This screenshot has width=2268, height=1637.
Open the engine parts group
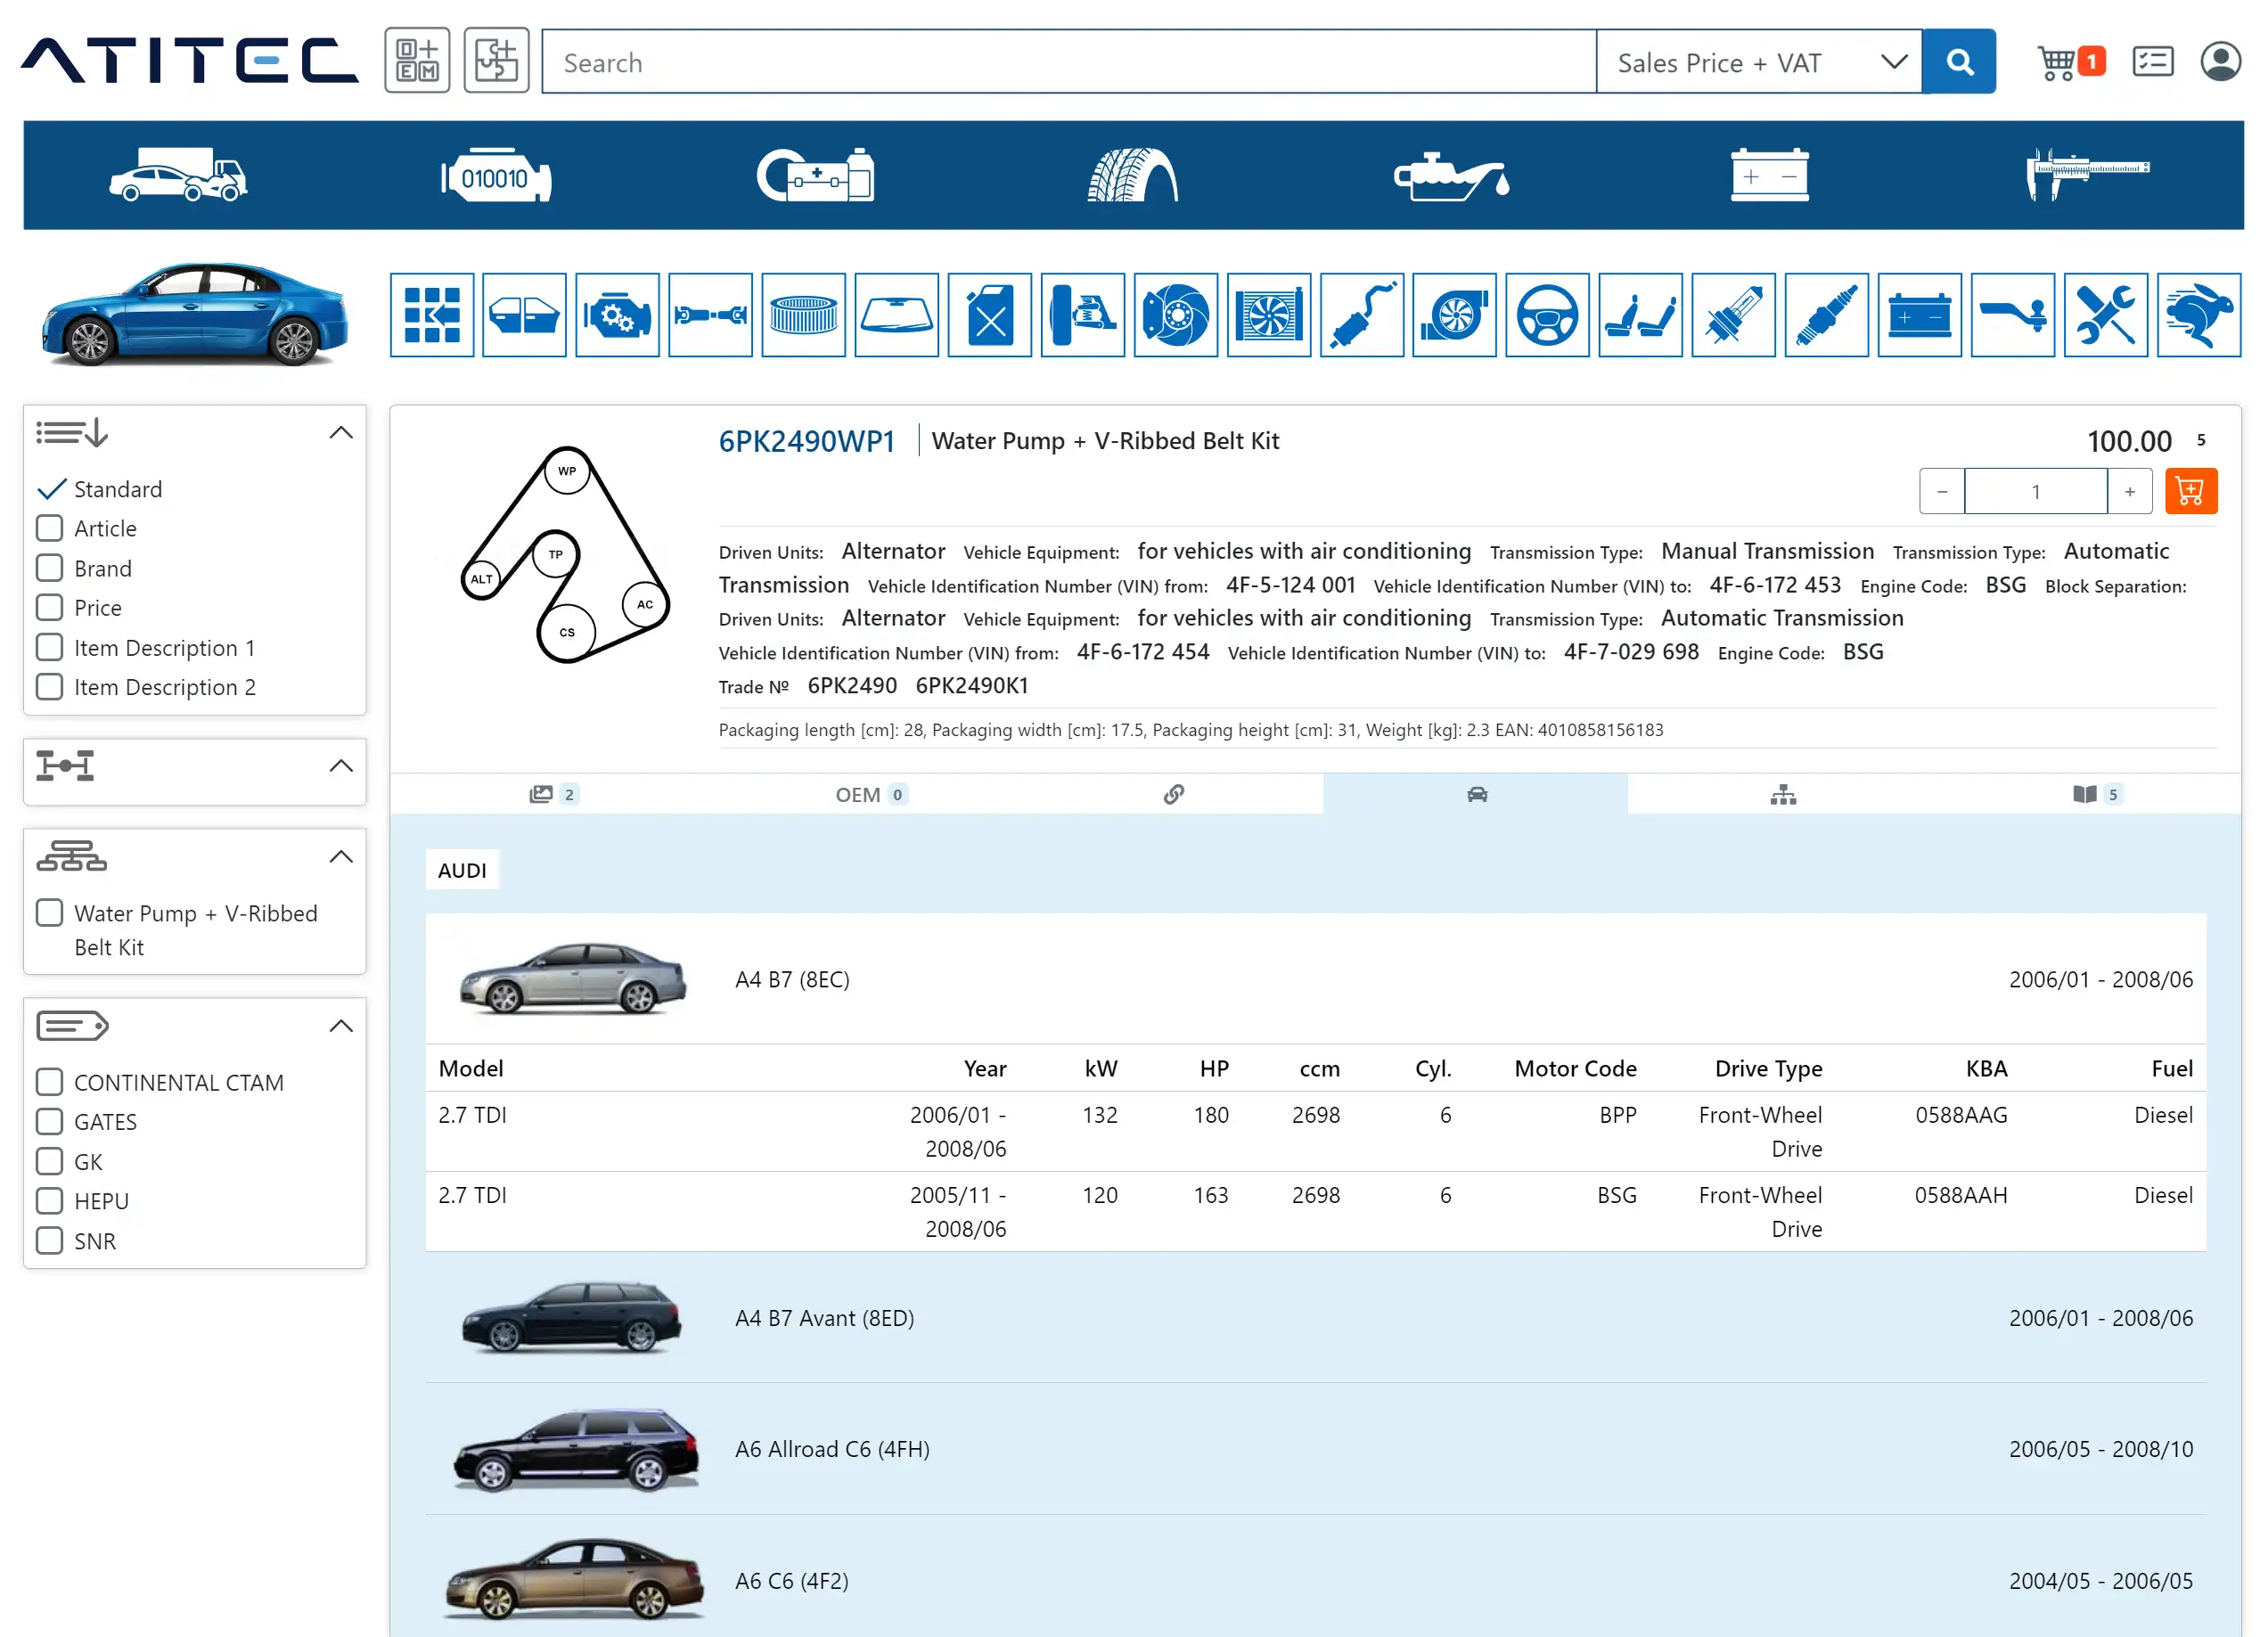(x=617, y=315)
